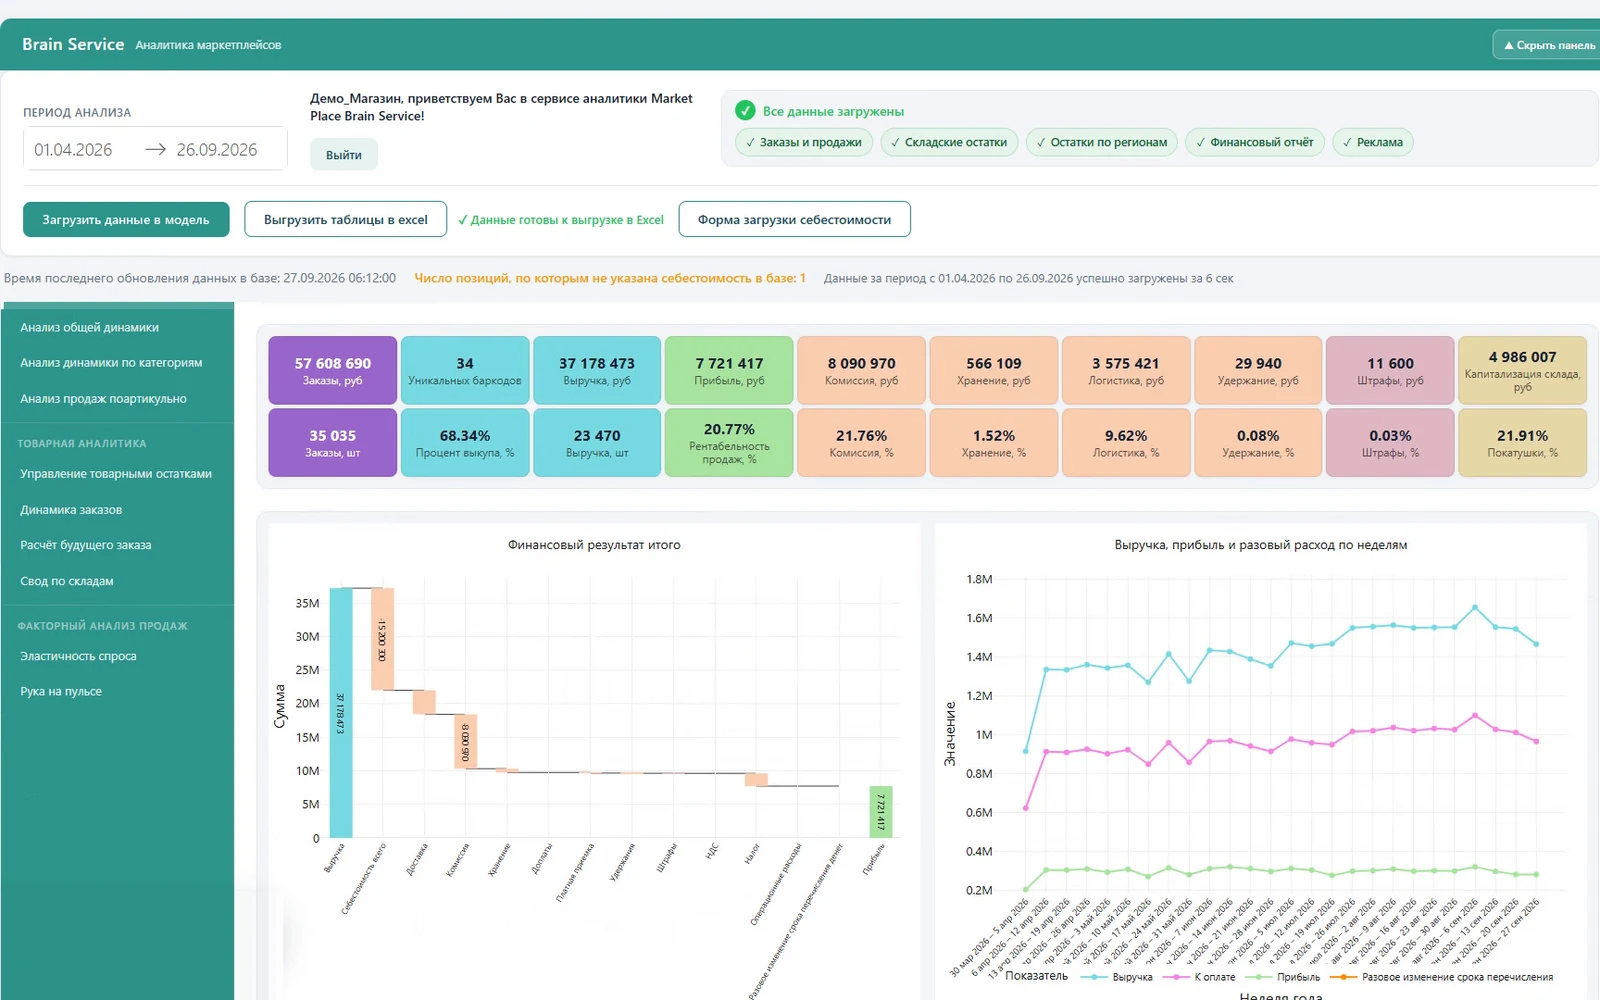Click the blue Выручка bar in waterfall chart
This screenshot has height=1000, width=1600.
tap(341, 713)
